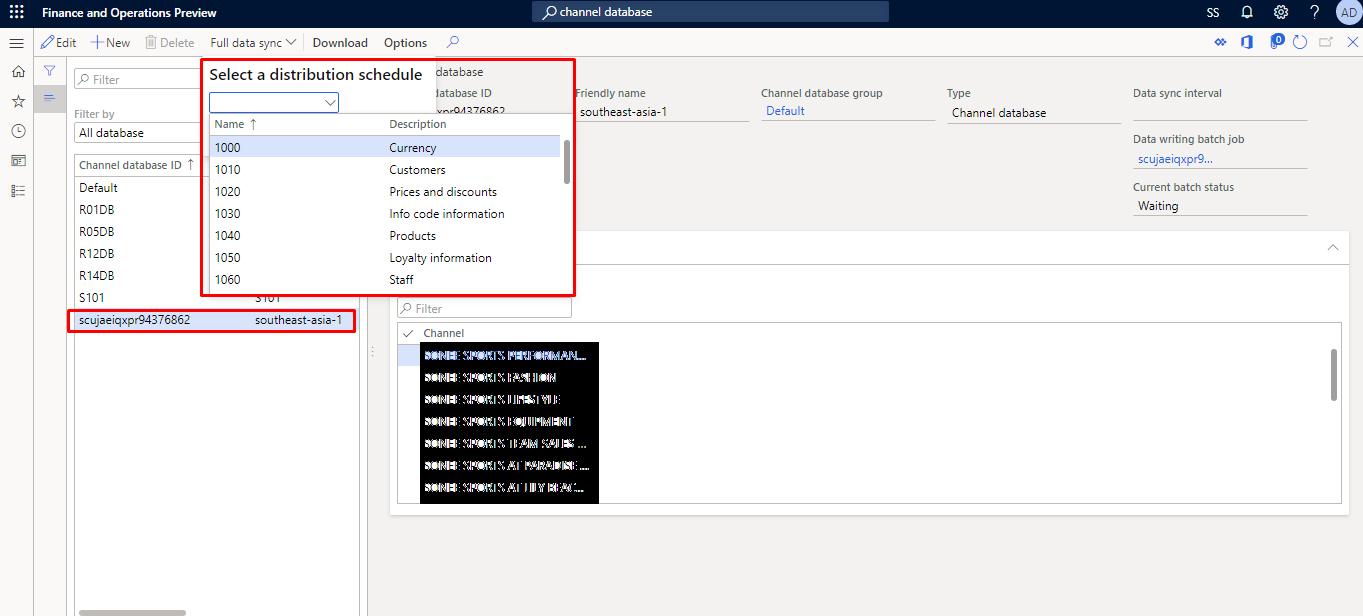Click the Download menu item

click(340, 42)
